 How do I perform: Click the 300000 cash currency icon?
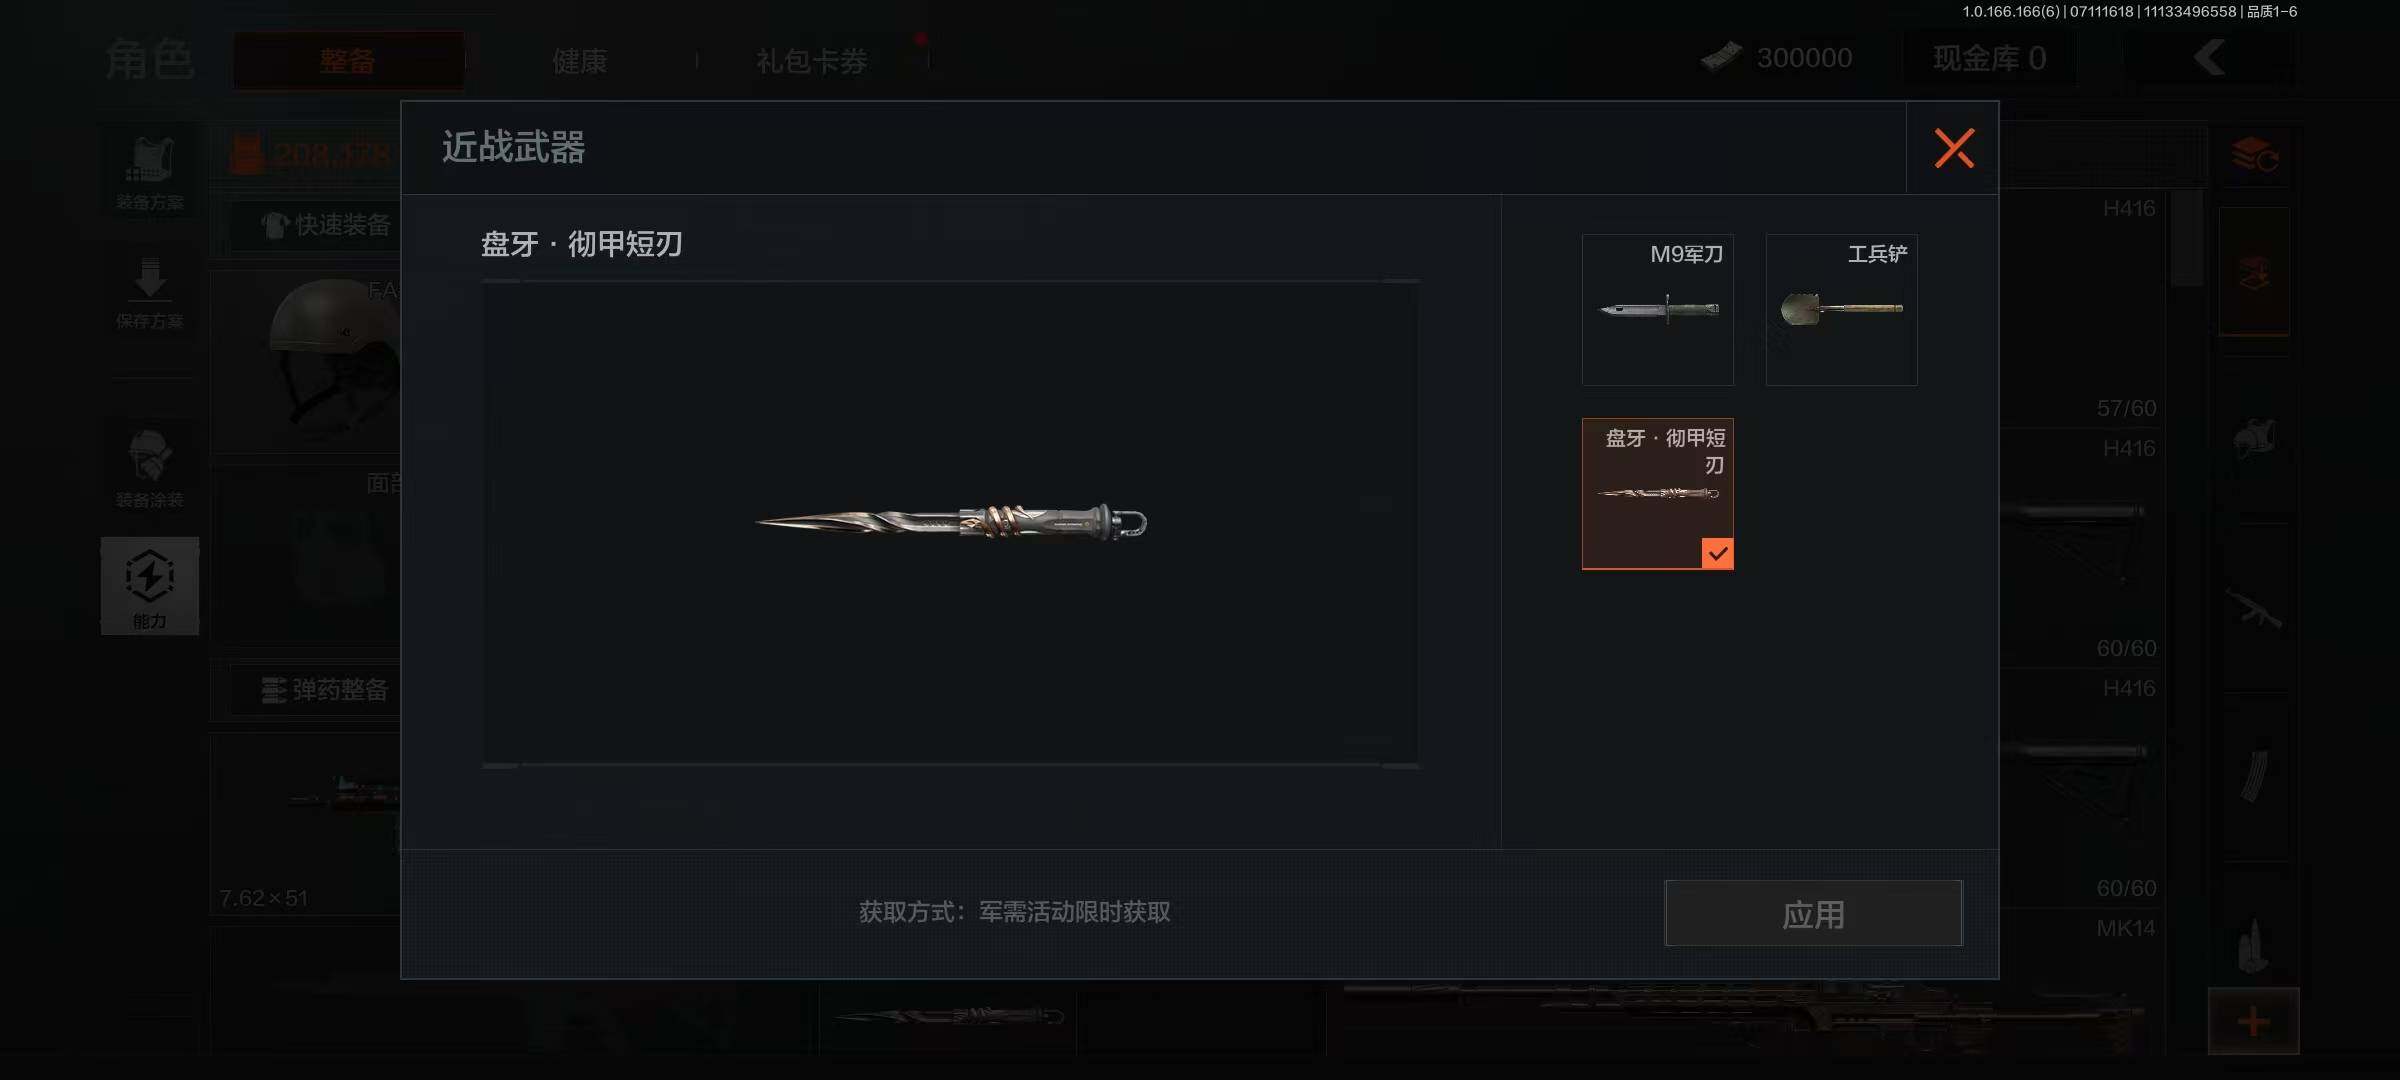pyautogui.click(x=1722, y=58)
